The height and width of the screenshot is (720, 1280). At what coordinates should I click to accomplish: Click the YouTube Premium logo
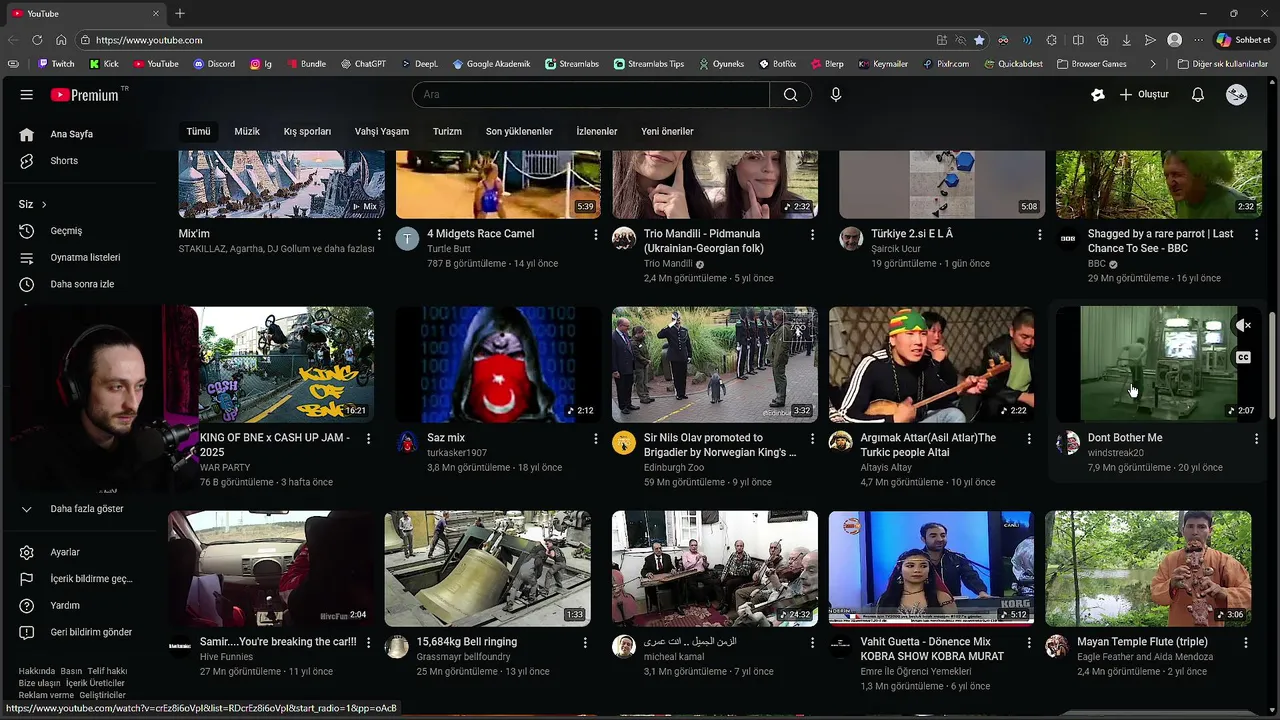86,95
